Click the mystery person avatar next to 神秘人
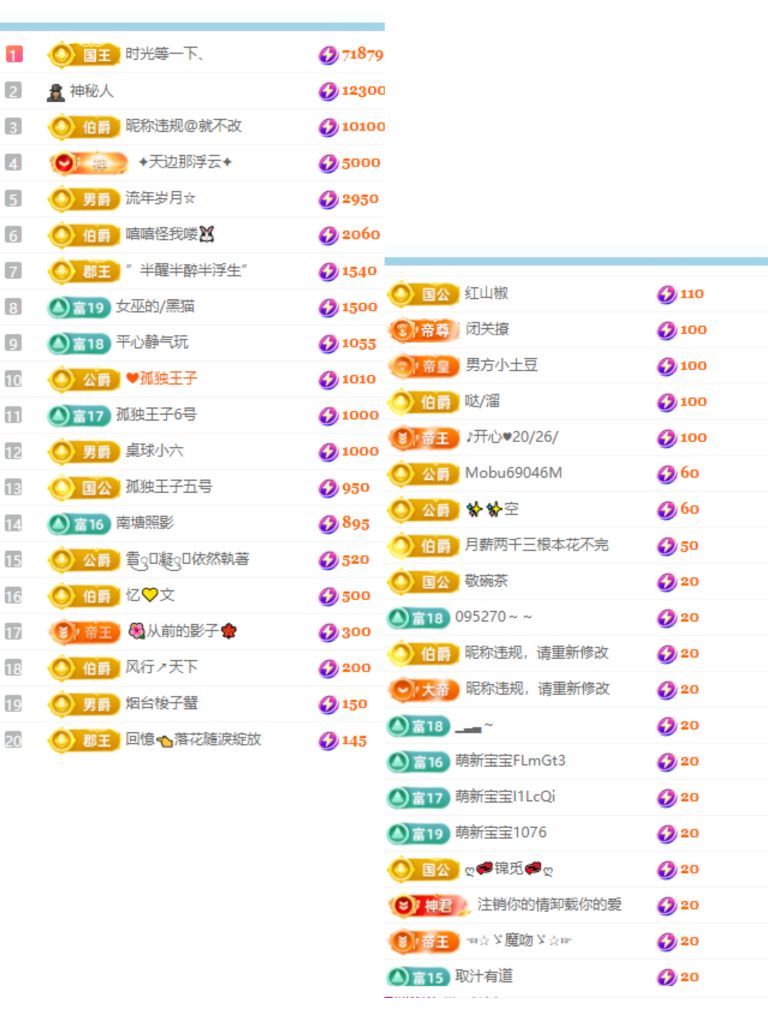Viewport: 768px width, 1024px height. point(56,91)
